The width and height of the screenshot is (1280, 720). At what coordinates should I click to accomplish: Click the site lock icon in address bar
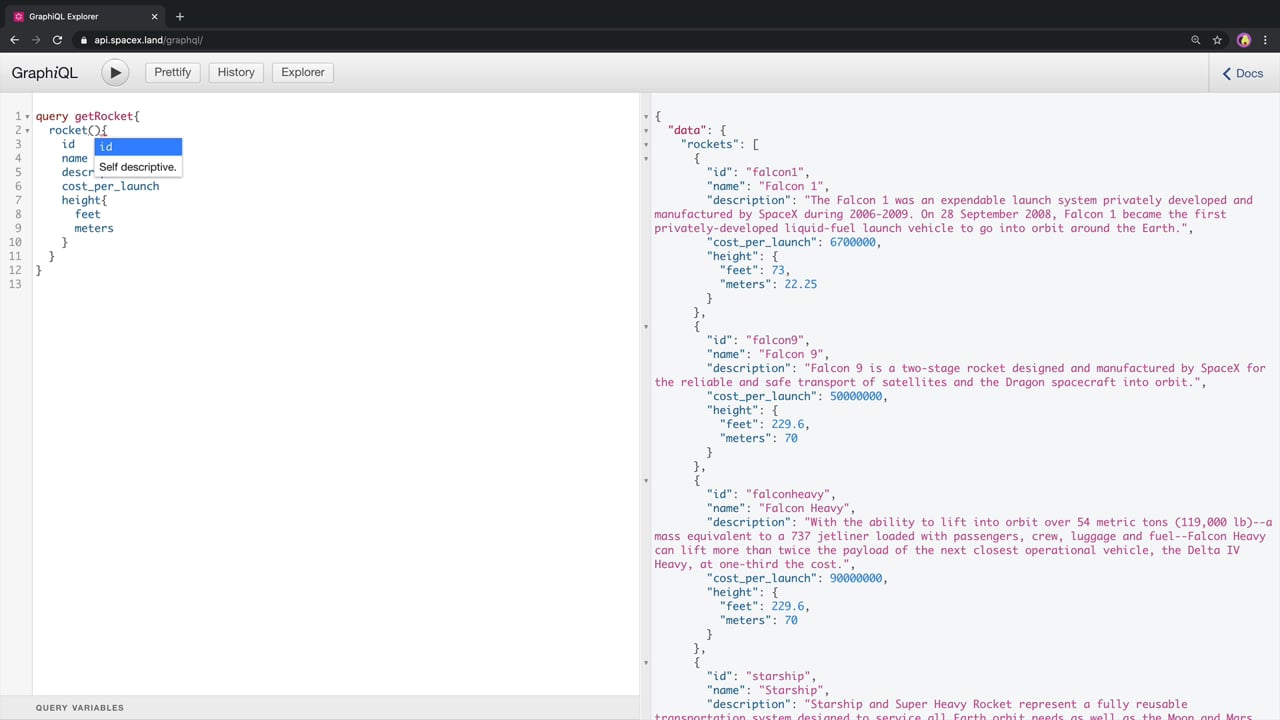point(84,40)
